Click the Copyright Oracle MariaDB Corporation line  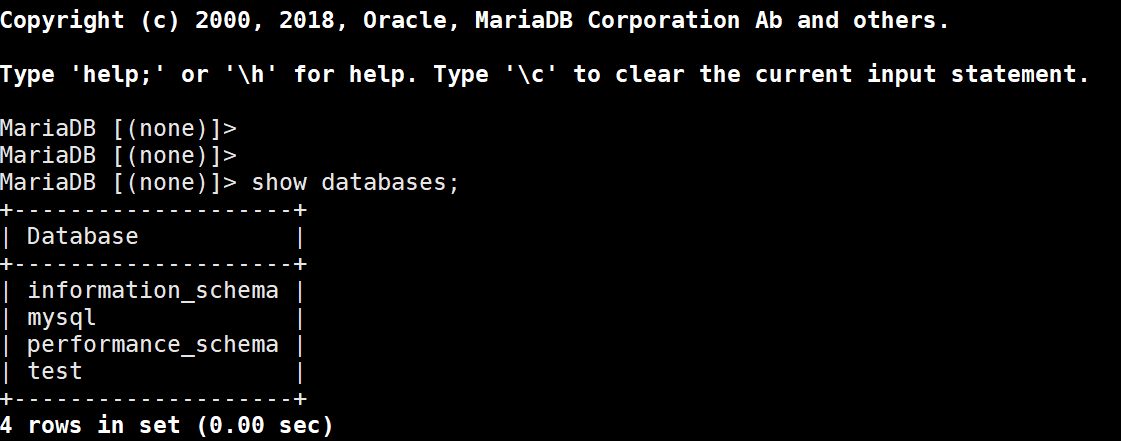(x=475, y=20)
